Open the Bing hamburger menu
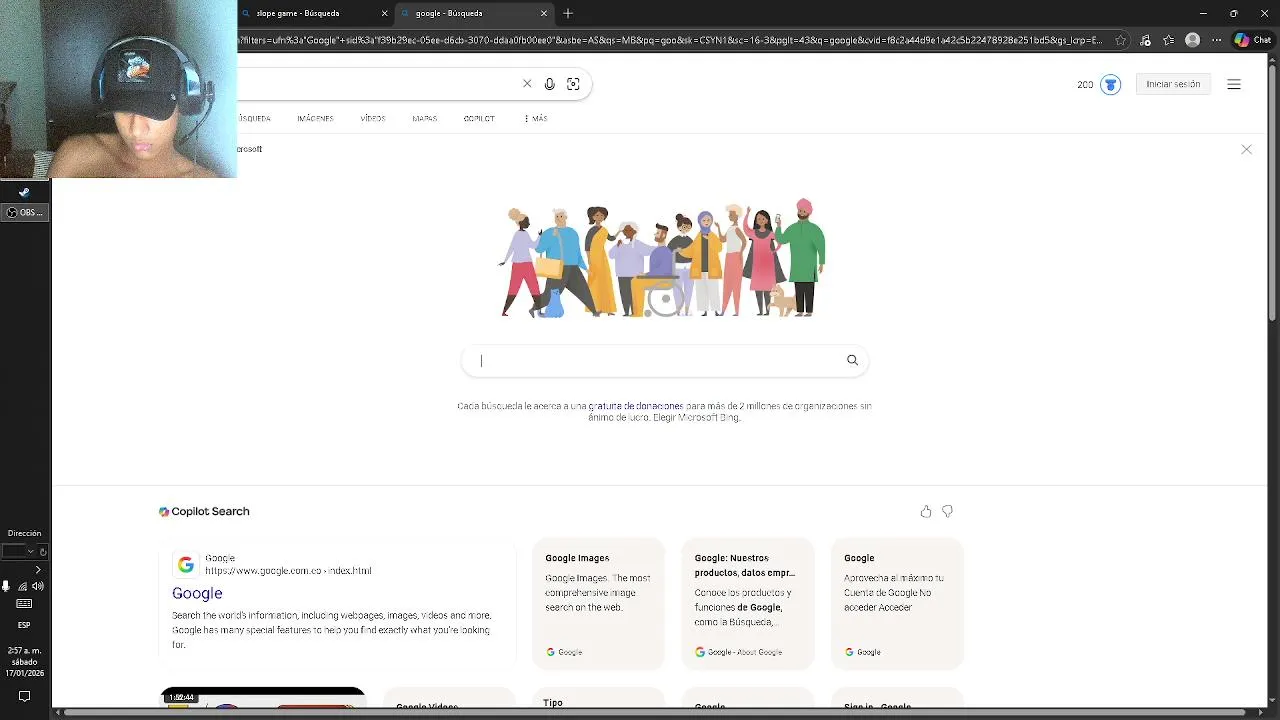Screen dimensions: 1280x720 1234,84
